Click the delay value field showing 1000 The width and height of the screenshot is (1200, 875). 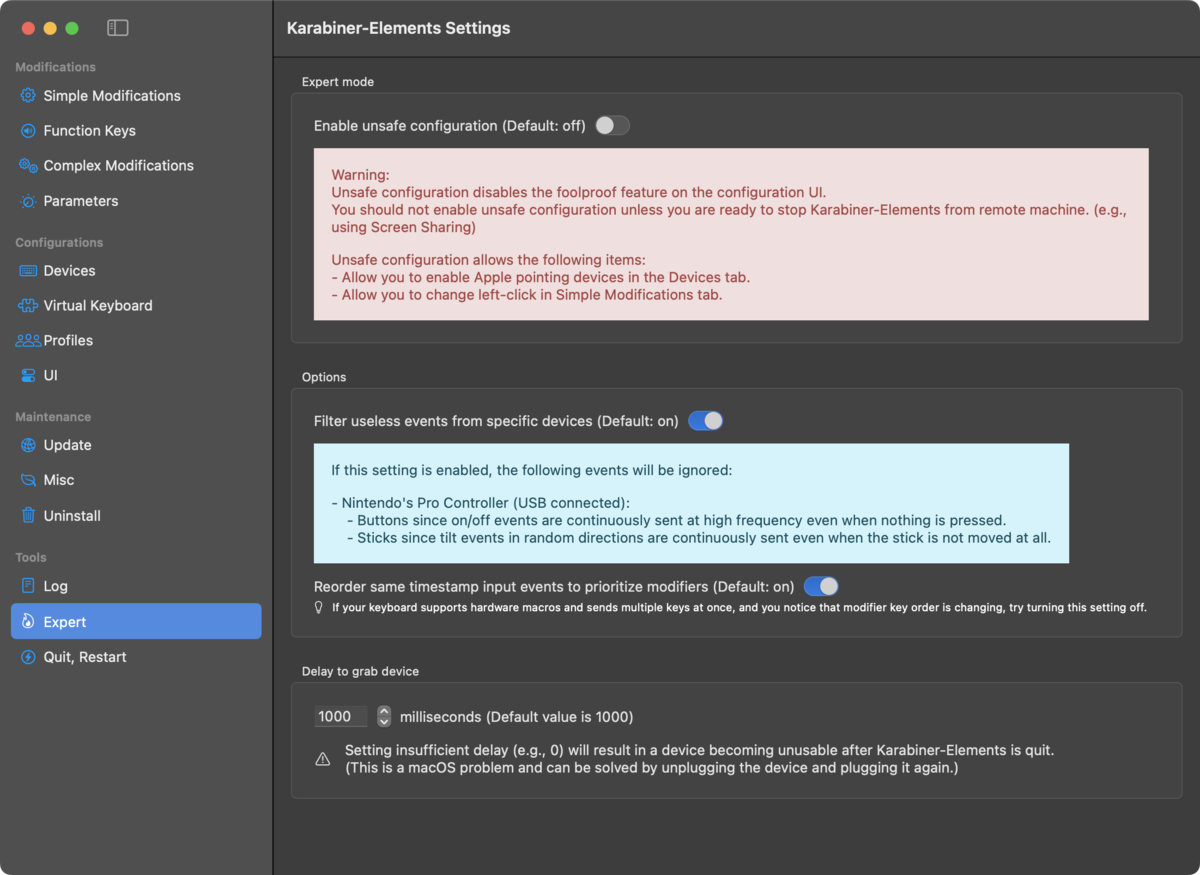click(341, 716)
